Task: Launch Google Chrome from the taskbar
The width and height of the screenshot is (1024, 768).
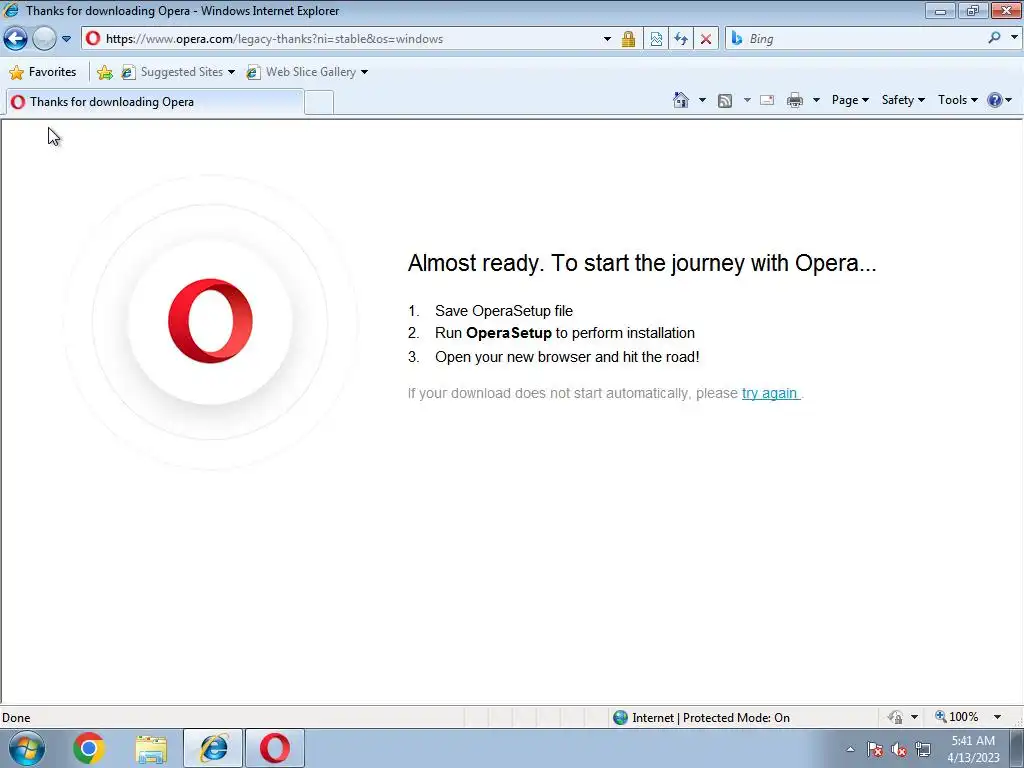Action: point(89,748)
